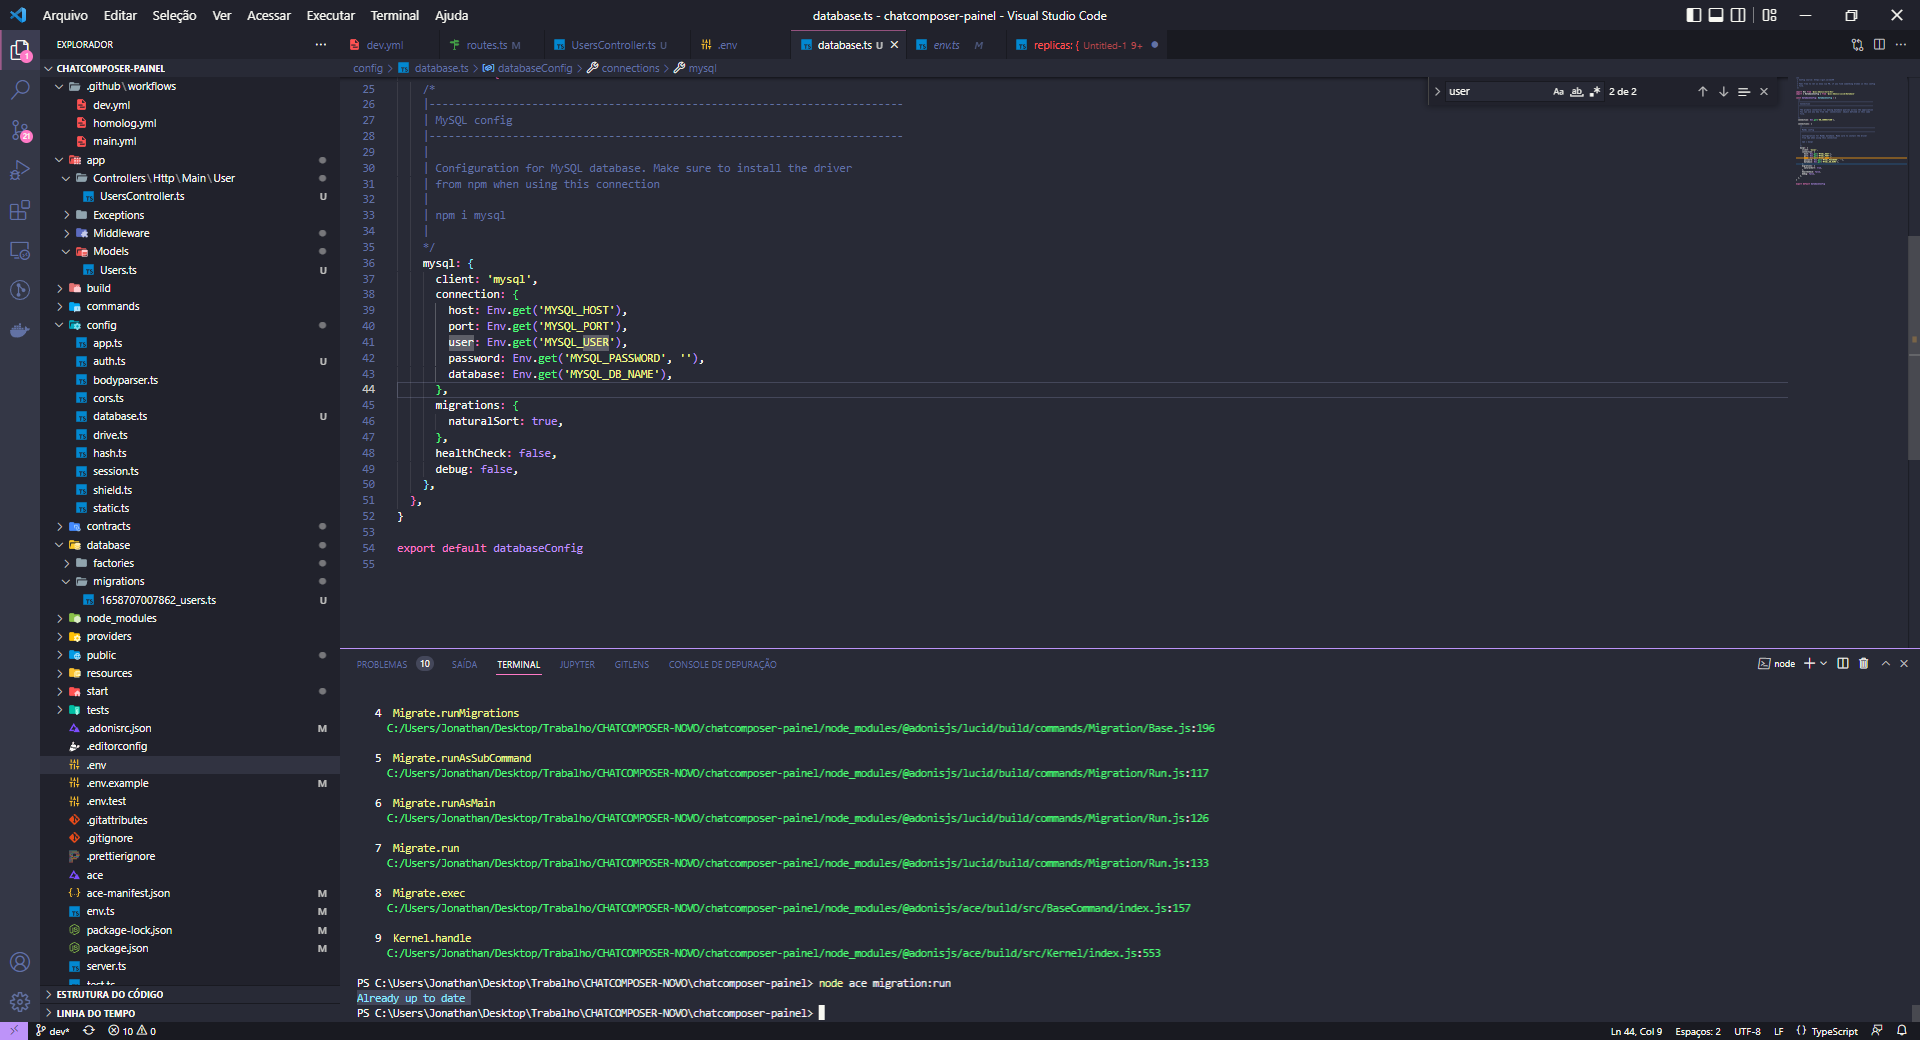Open the Remote Explorer view
The image size is (1920, 1040).
point(20,250)
